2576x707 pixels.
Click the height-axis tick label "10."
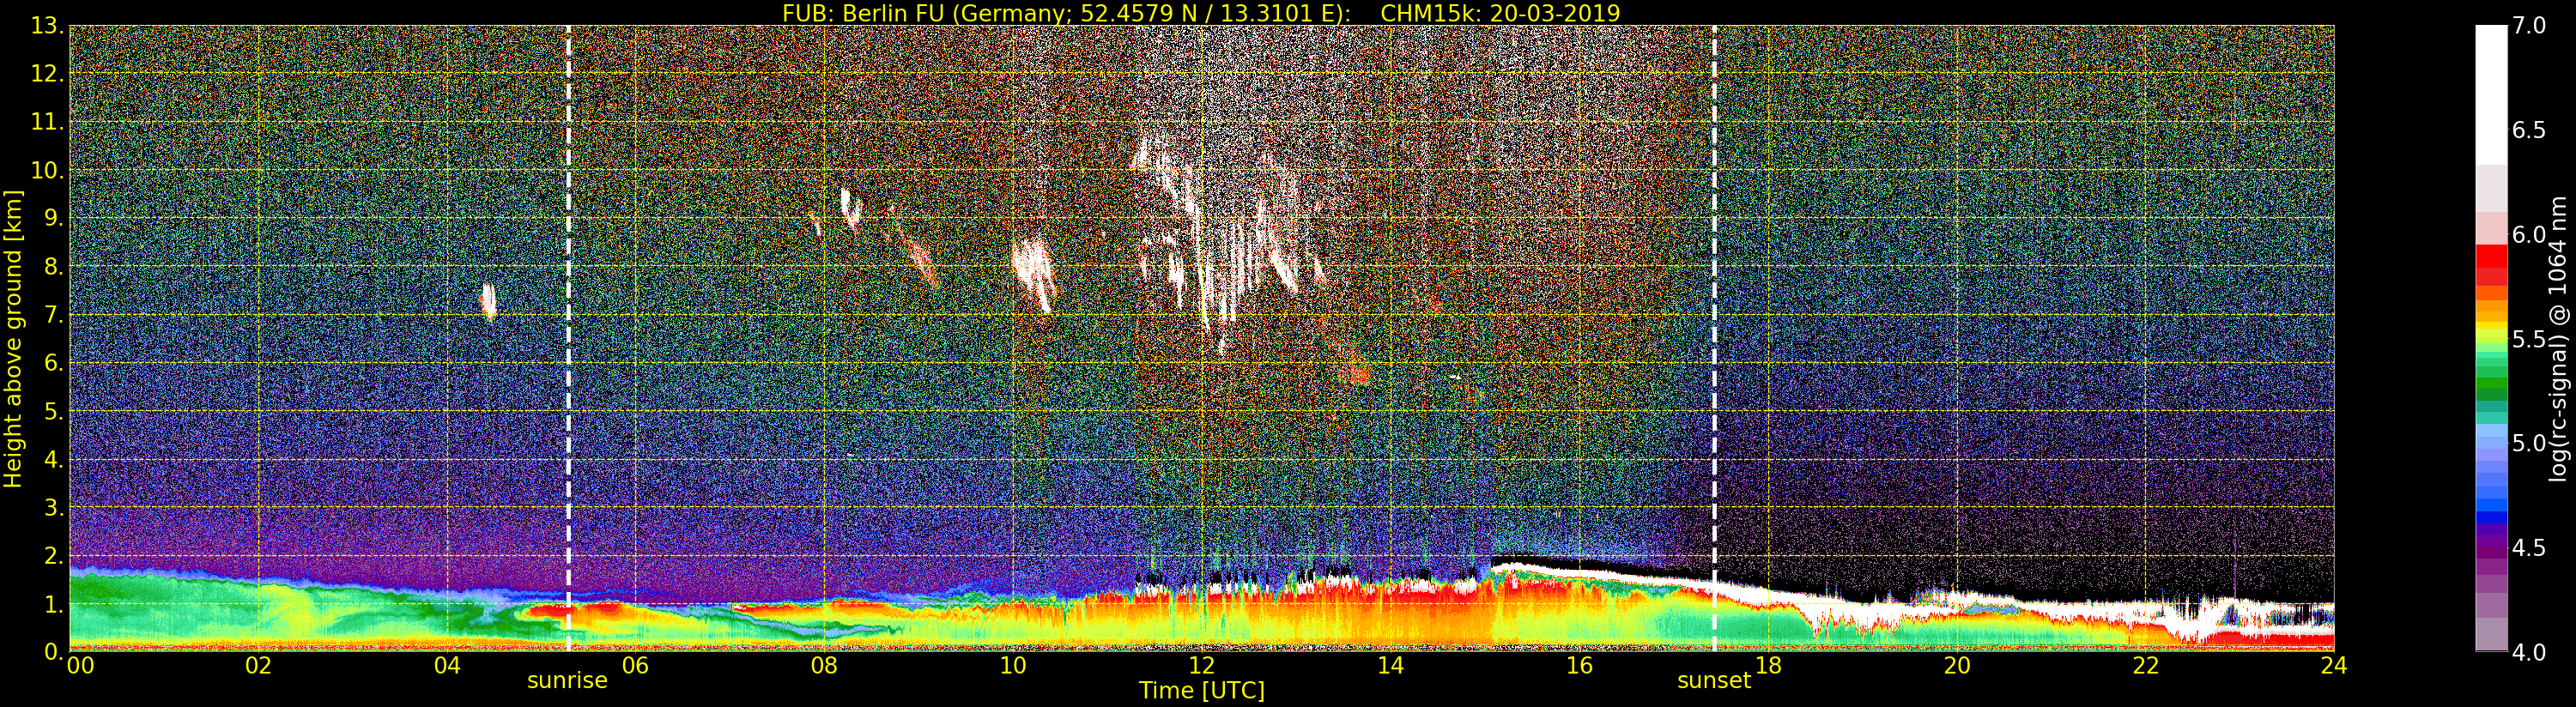[x=47, y=170]
